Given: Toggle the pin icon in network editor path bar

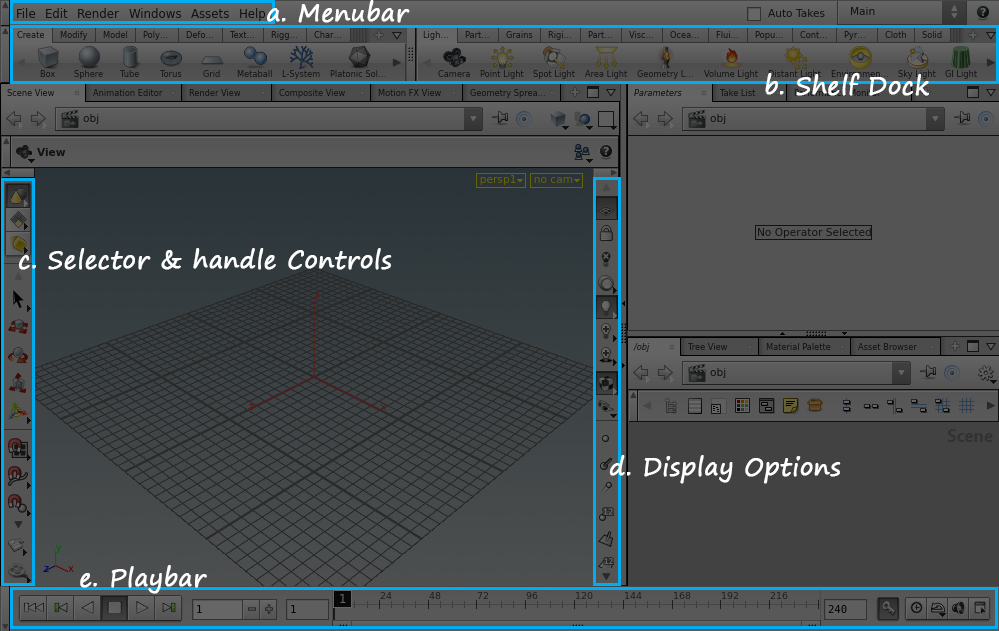Looking at the screenshot, I should tap(929, 372).
